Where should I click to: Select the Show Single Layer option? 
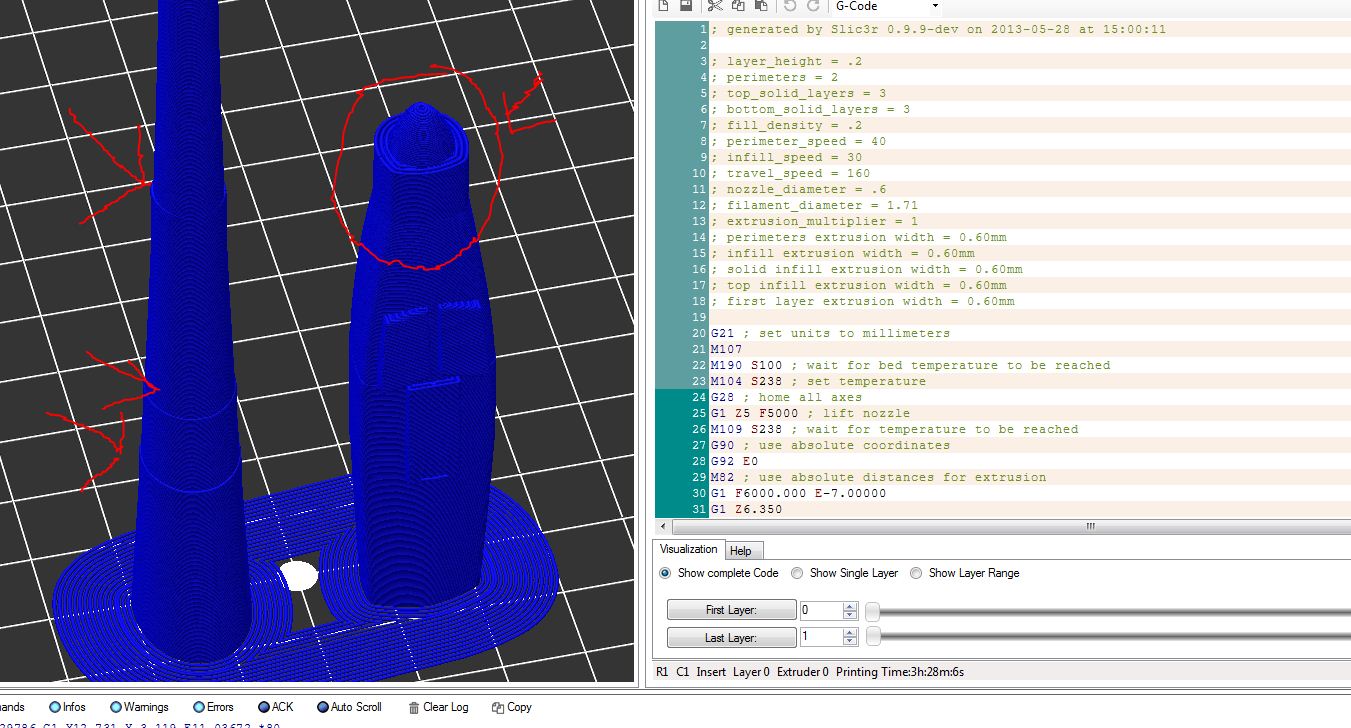[797, 573]
